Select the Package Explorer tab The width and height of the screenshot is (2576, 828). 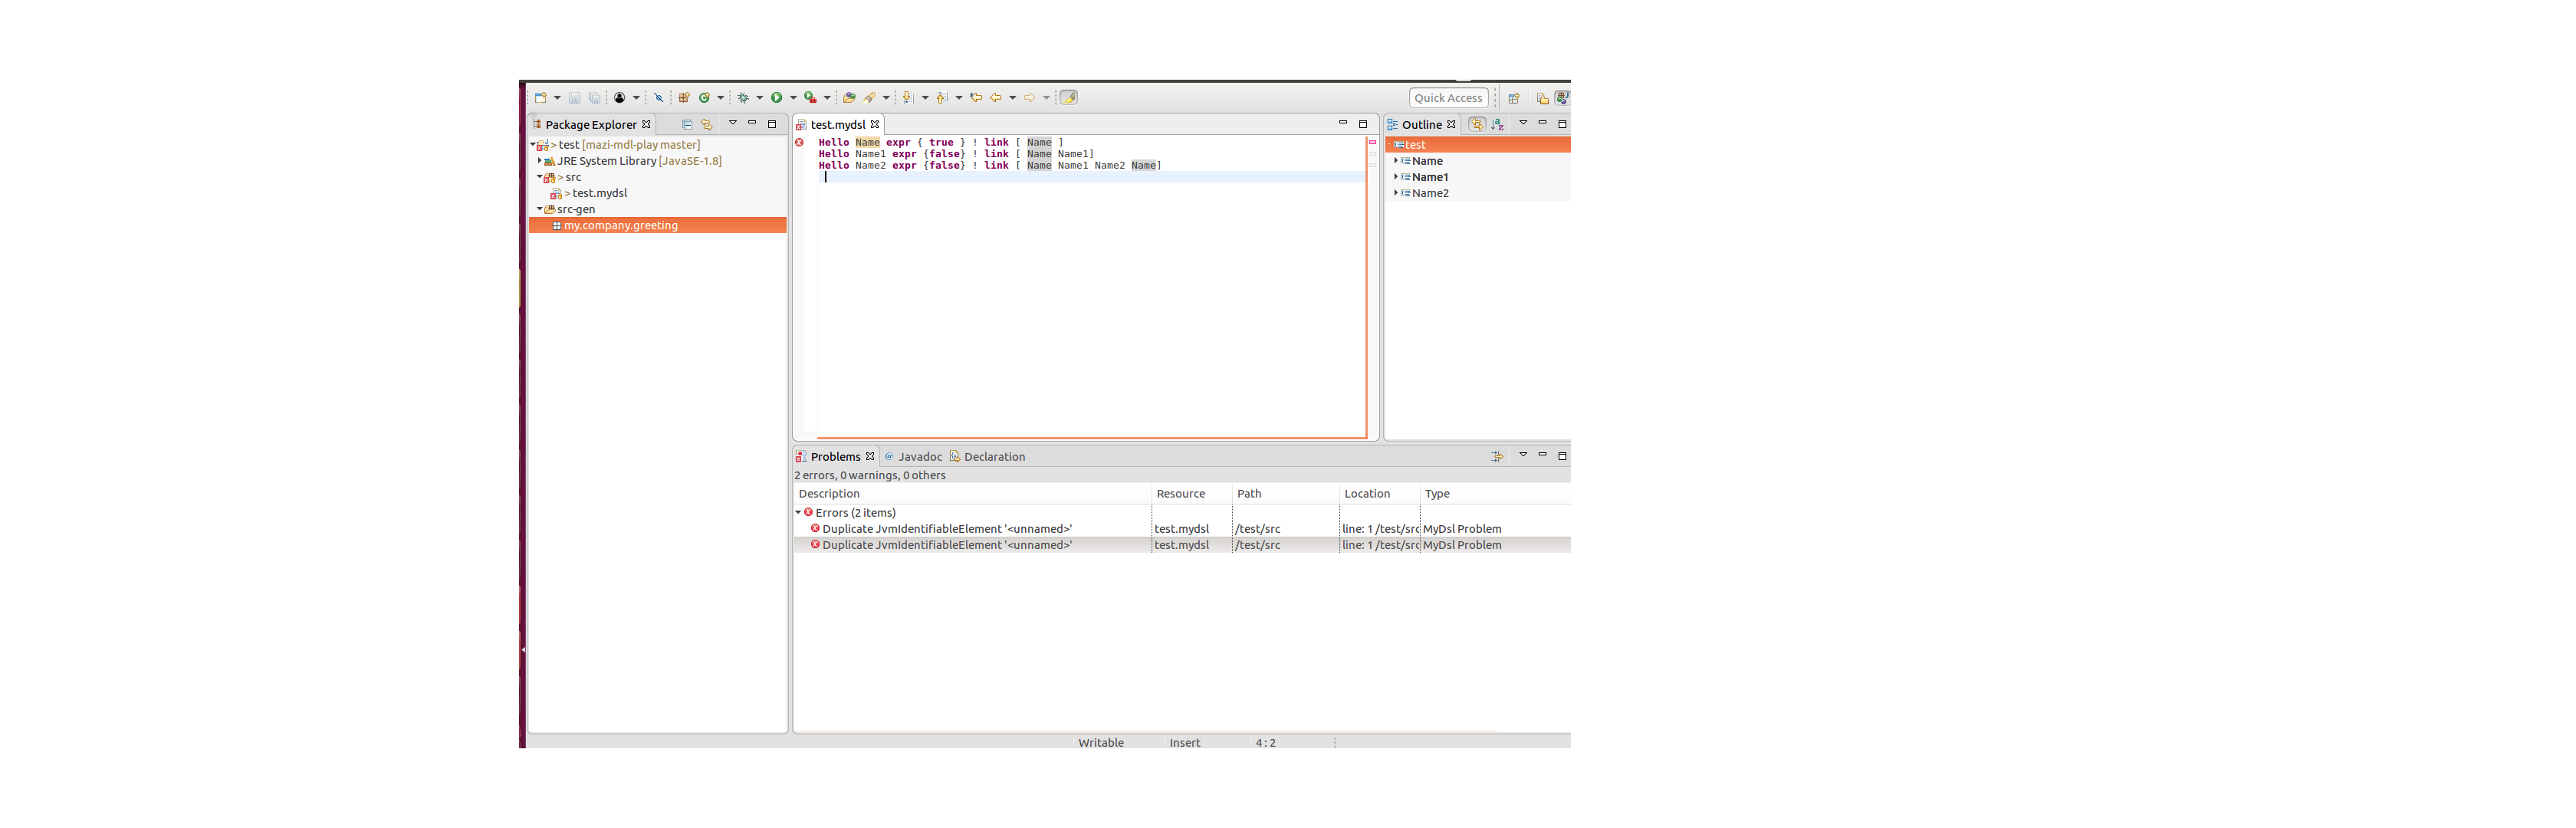coord(590,125)
